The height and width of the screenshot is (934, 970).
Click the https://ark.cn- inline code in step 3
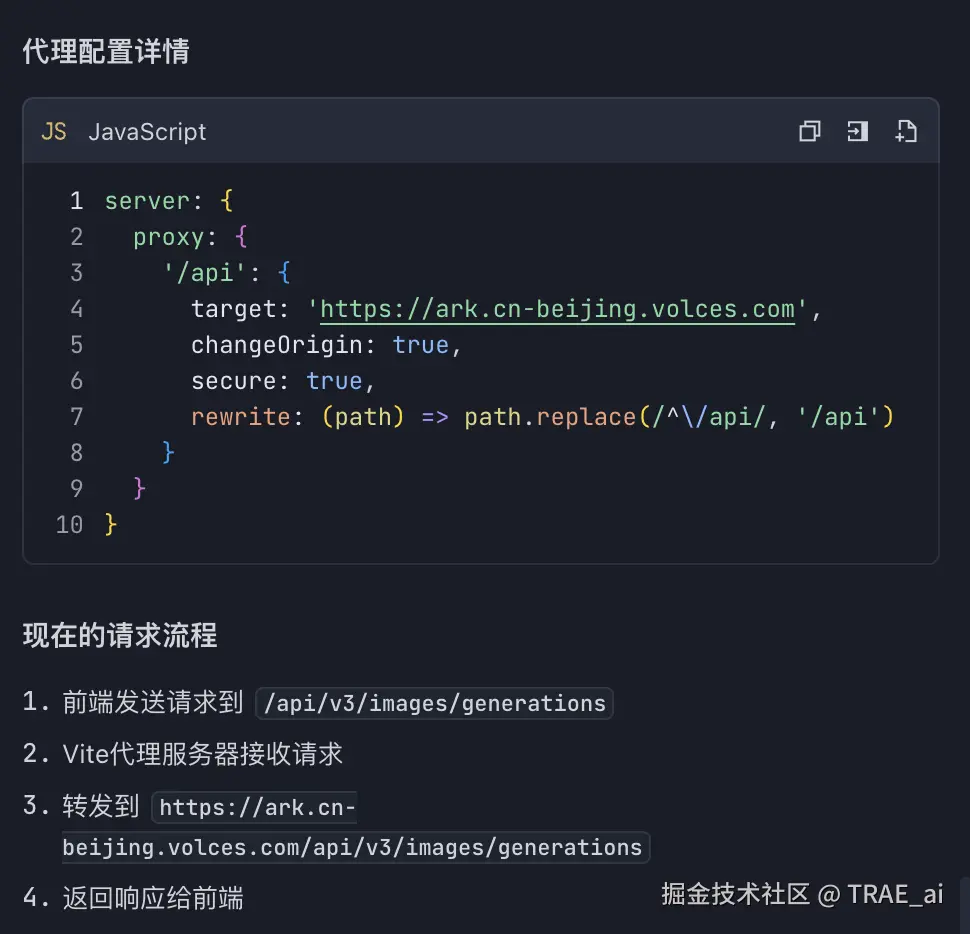click(256, 807)
